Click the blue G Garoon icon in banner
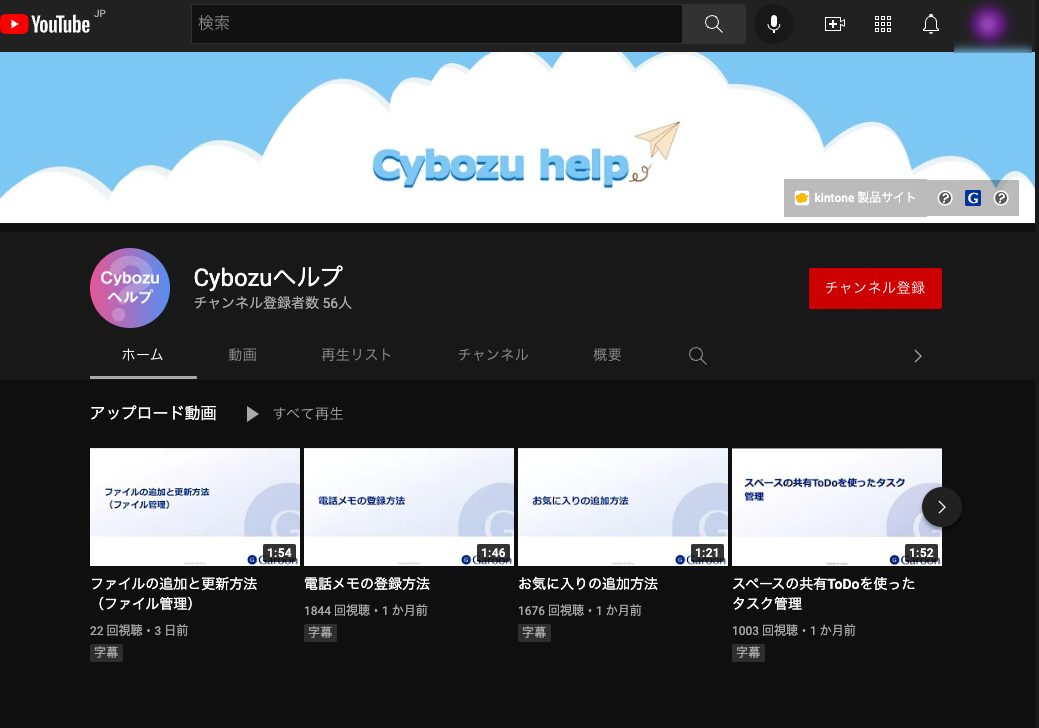The image size is (1039, 728). click(x=973, y=197)
